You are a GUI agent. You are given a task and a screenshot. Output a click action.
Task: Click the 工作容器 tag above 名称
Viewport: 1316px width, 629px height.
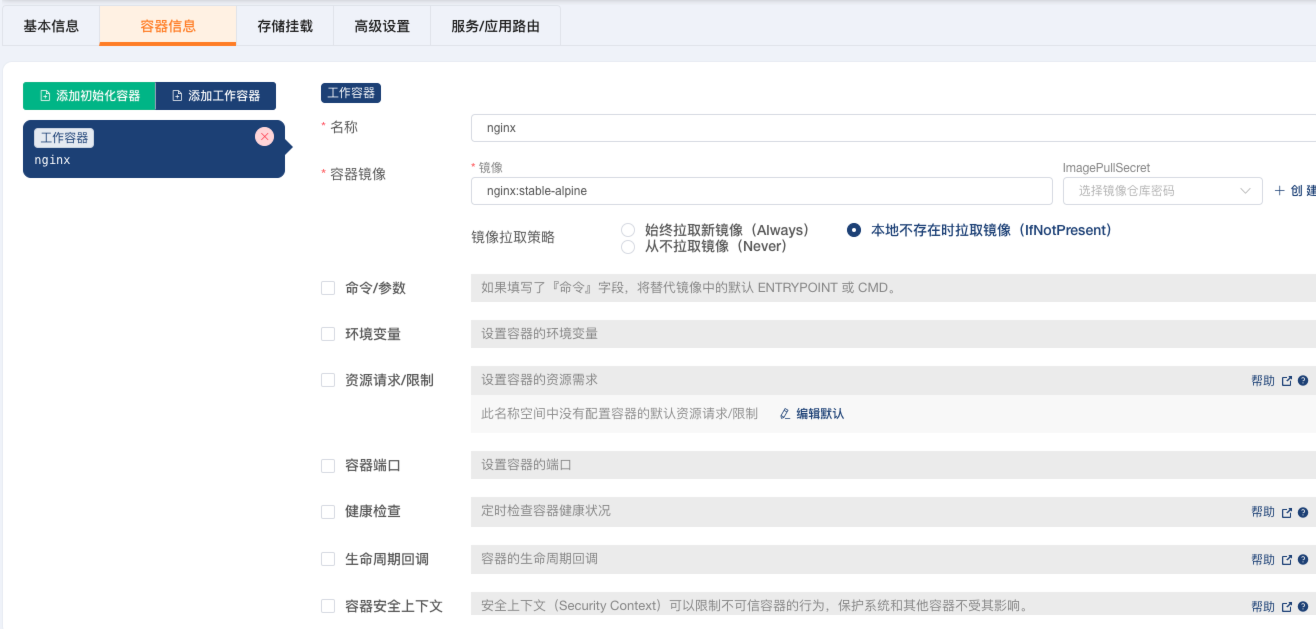351,93
